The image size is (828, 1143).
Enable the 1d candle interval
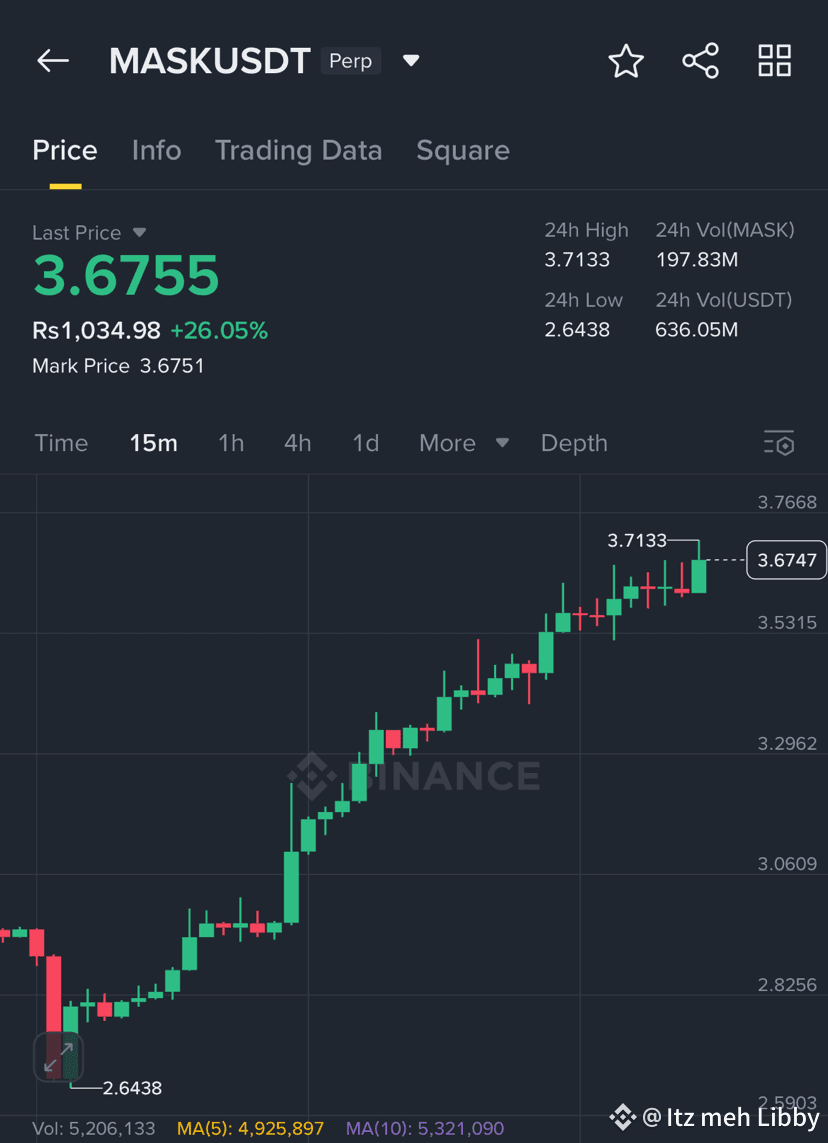pos(365,442)
